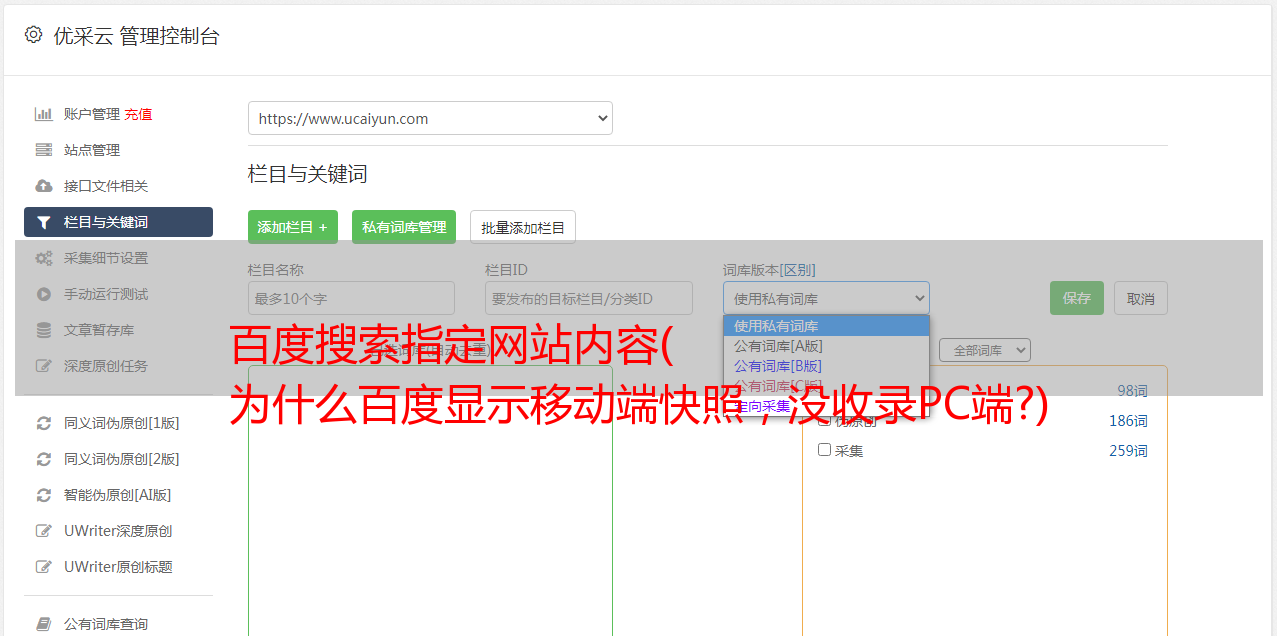Click the gears icon for 采集细节设置

pyautogui.click(x=43, y=258)
